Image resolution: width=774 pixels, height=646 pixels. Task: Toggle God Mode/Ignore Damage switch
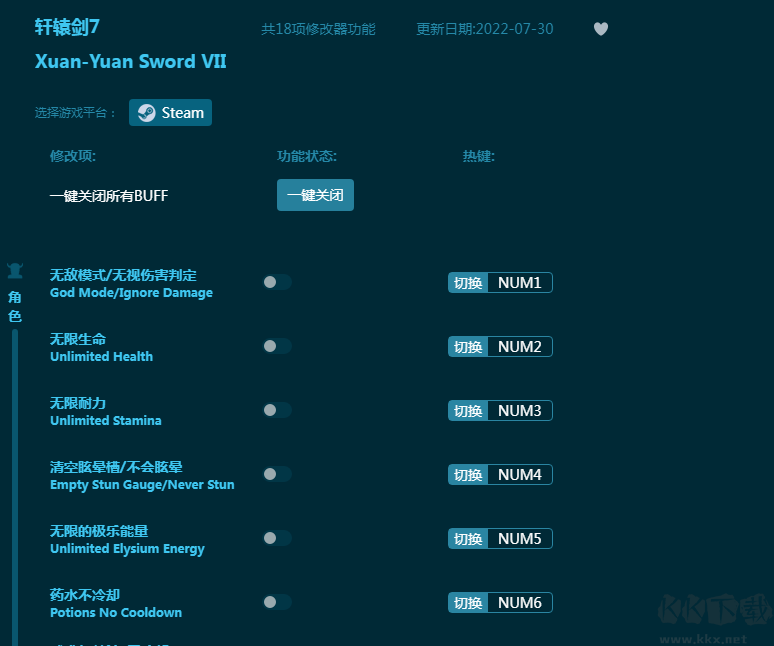(x=277, y=282)
